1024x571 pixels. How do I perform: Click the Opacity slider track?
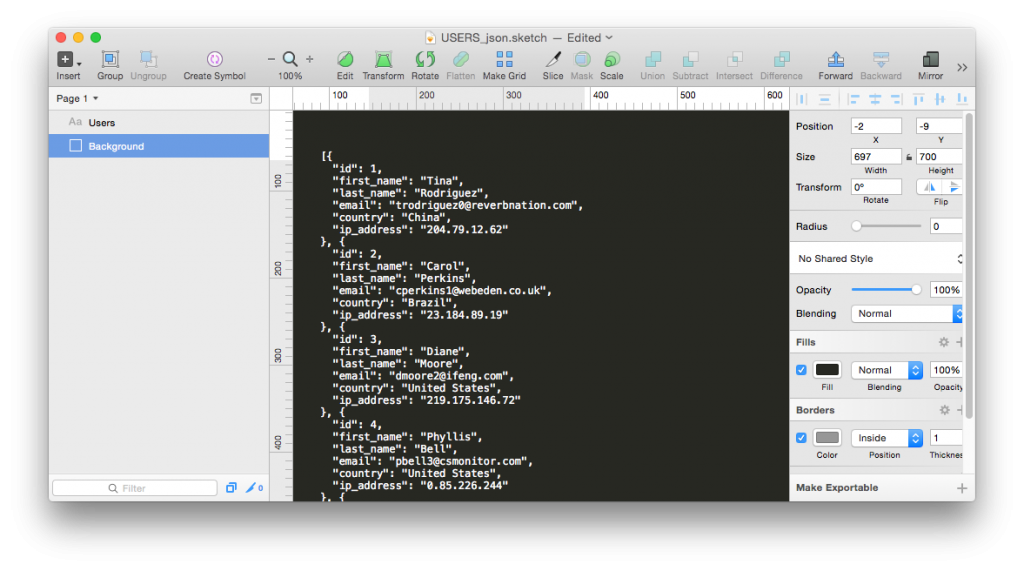(886, 289)
